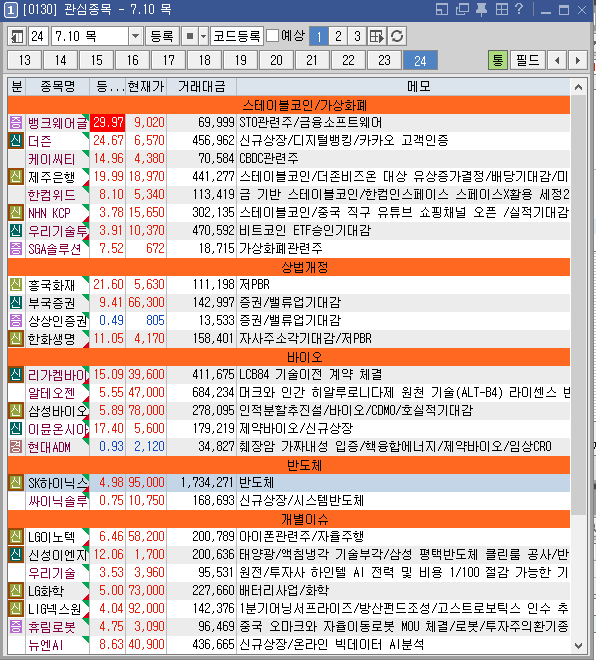
Task: Select the 알테오젠 stock row
Action: point(289,393)
